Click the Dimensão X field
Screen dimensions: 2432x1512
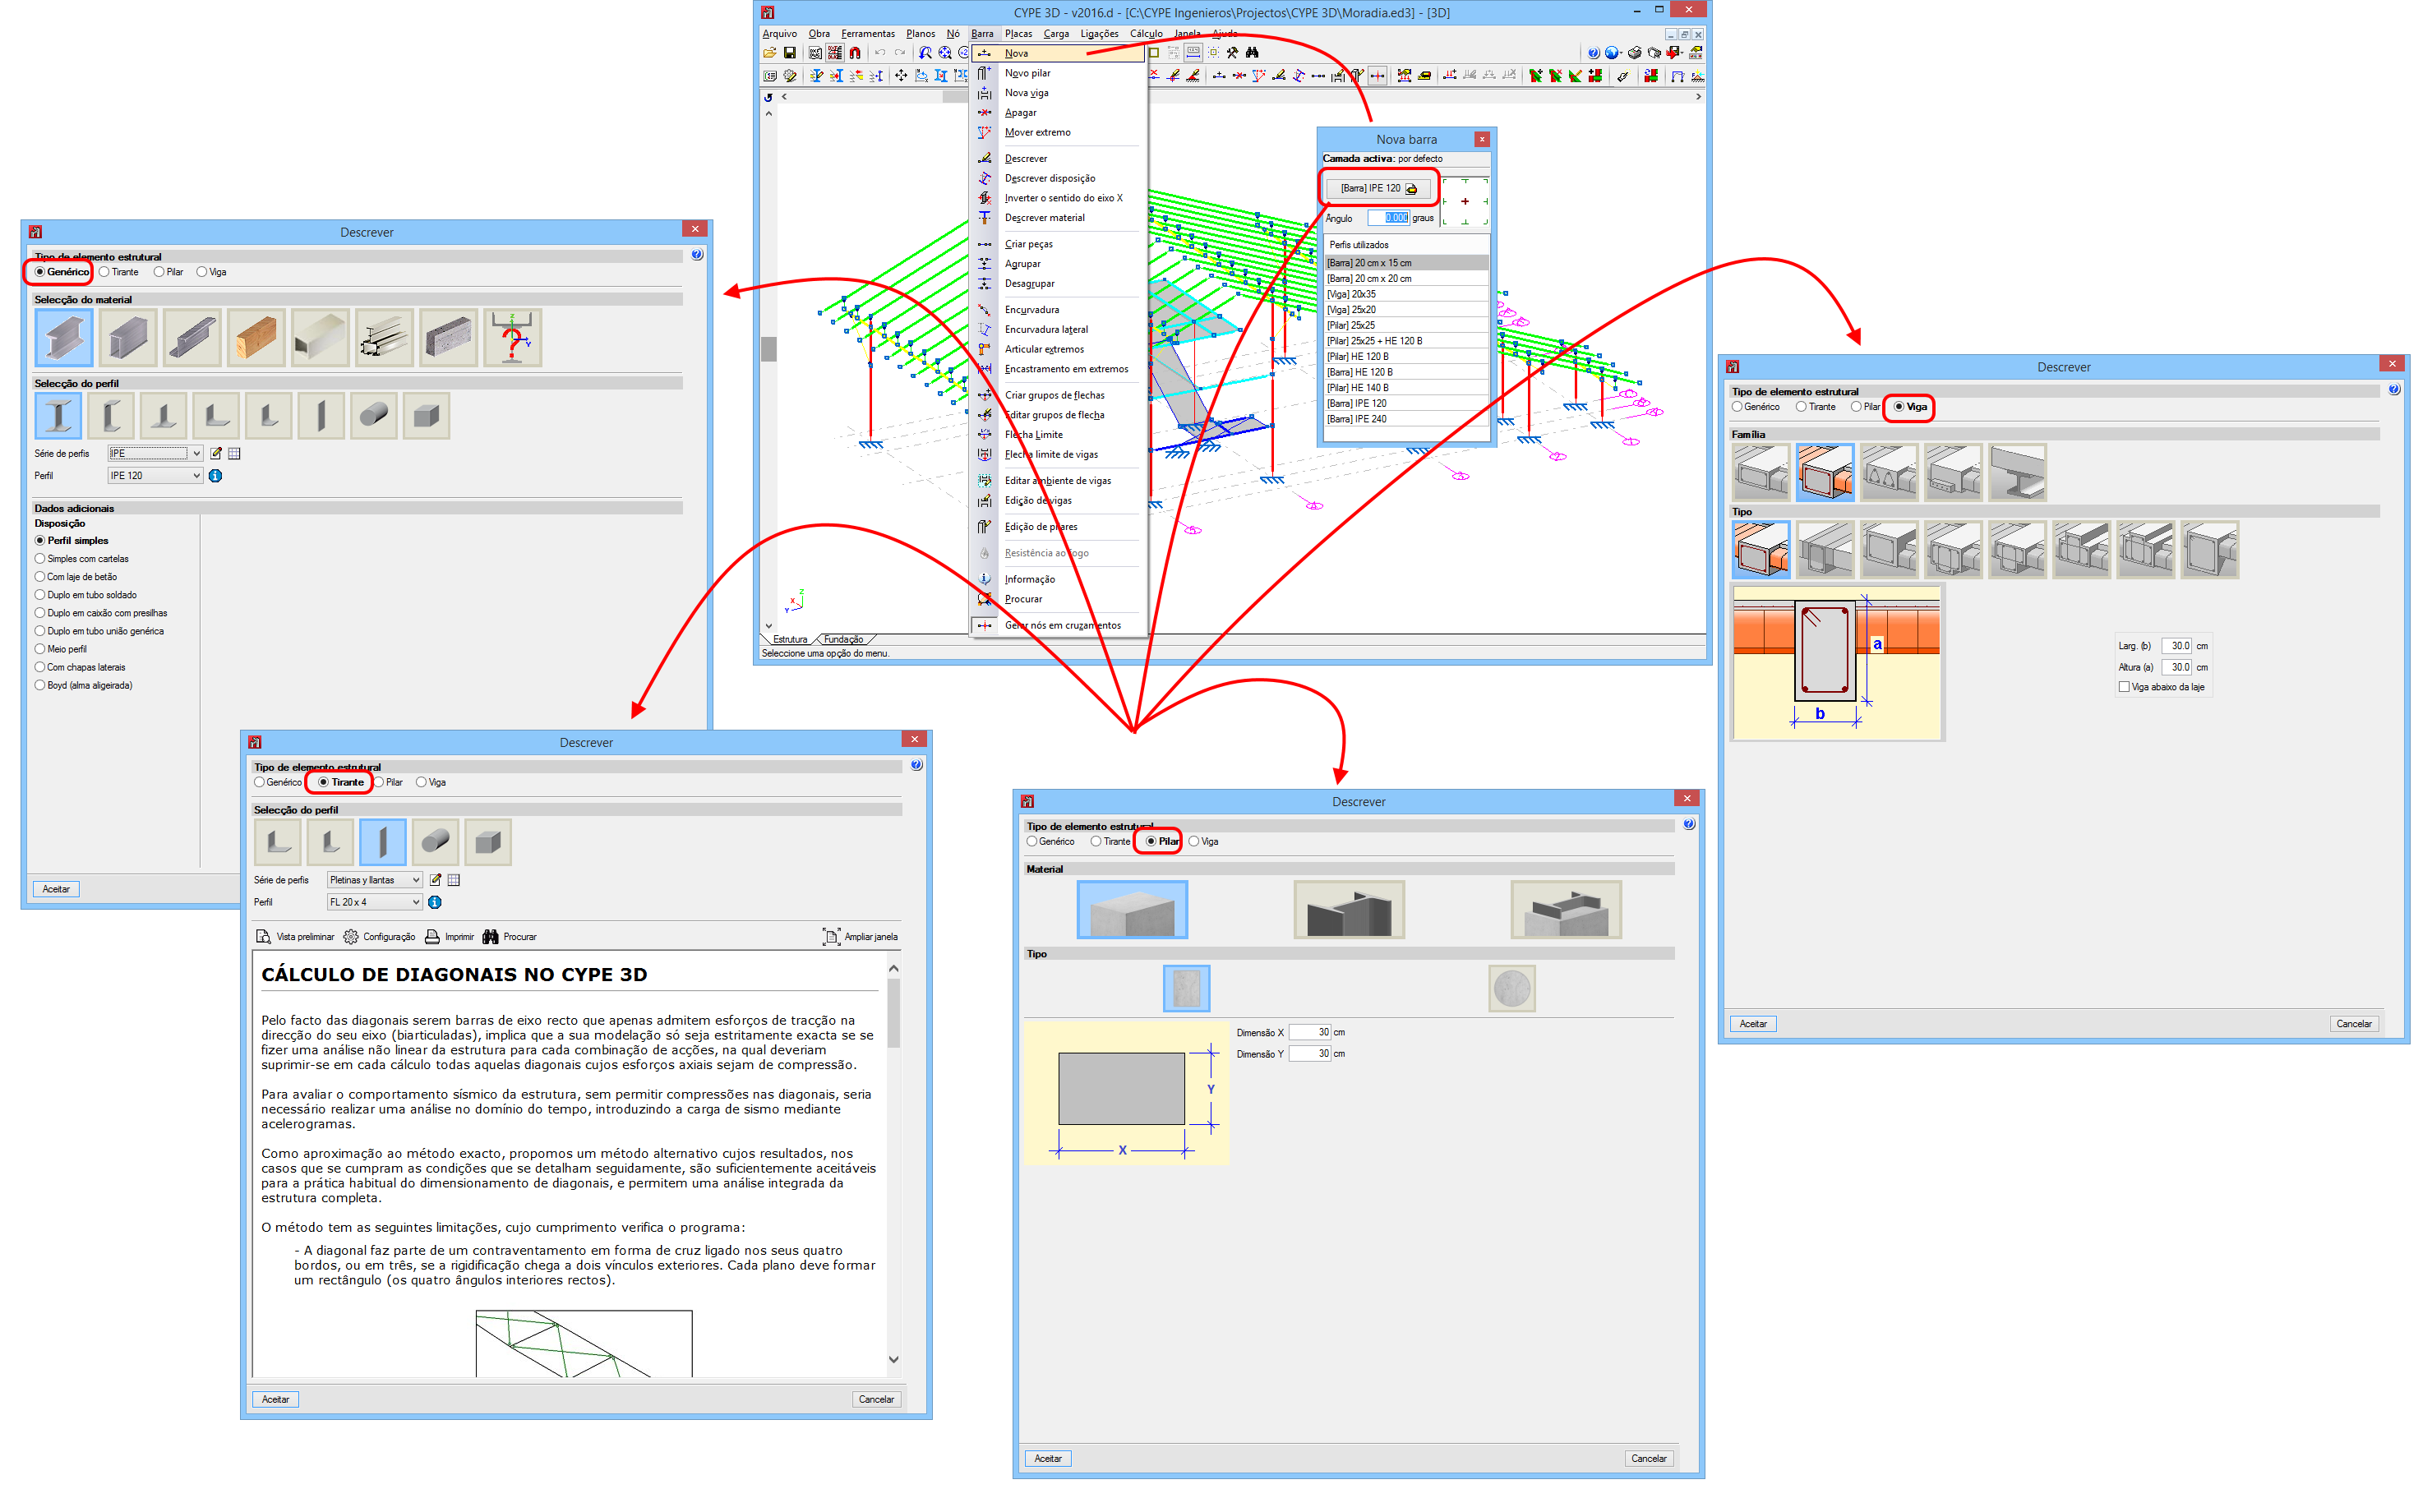tap(1310, 1033)
